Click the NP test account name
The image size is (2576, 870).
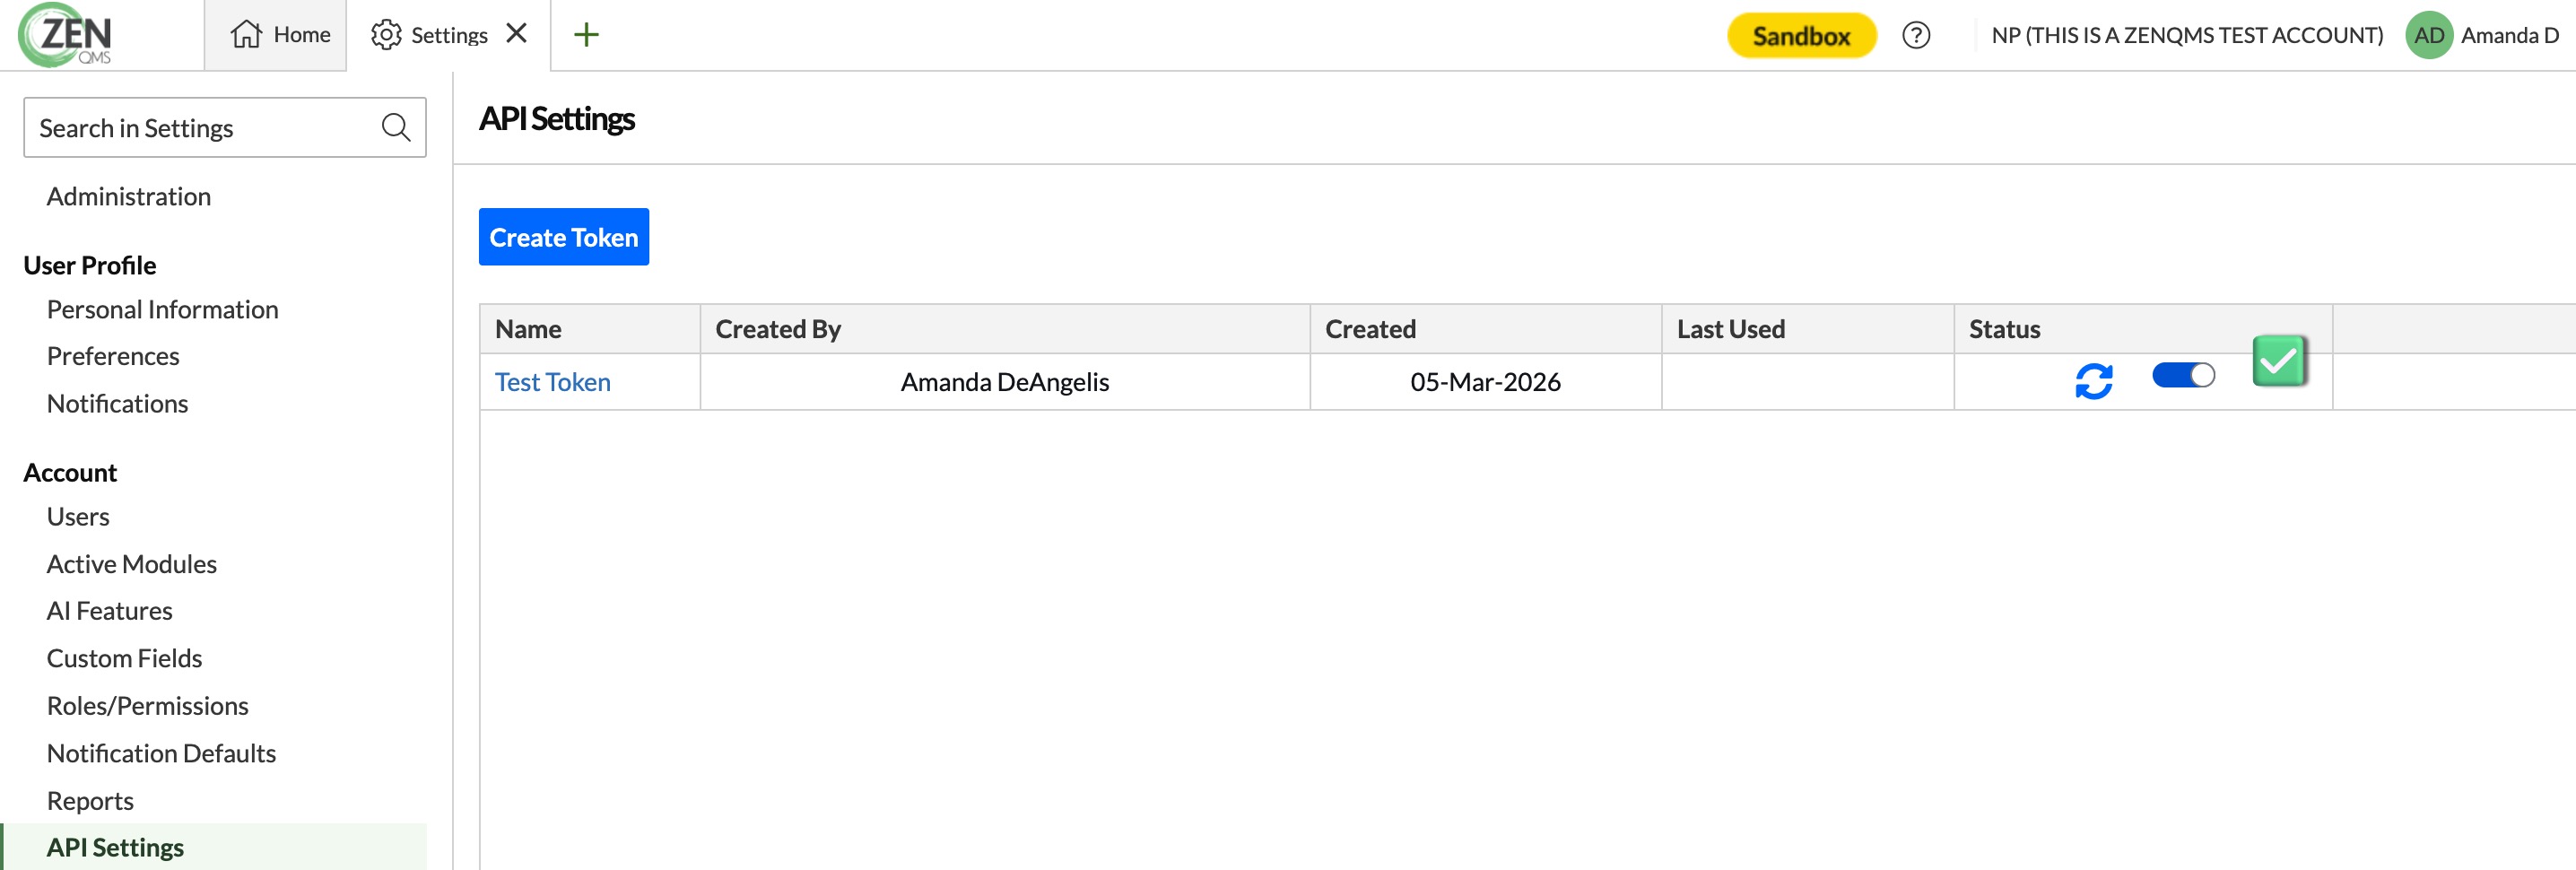[2186, 35]
